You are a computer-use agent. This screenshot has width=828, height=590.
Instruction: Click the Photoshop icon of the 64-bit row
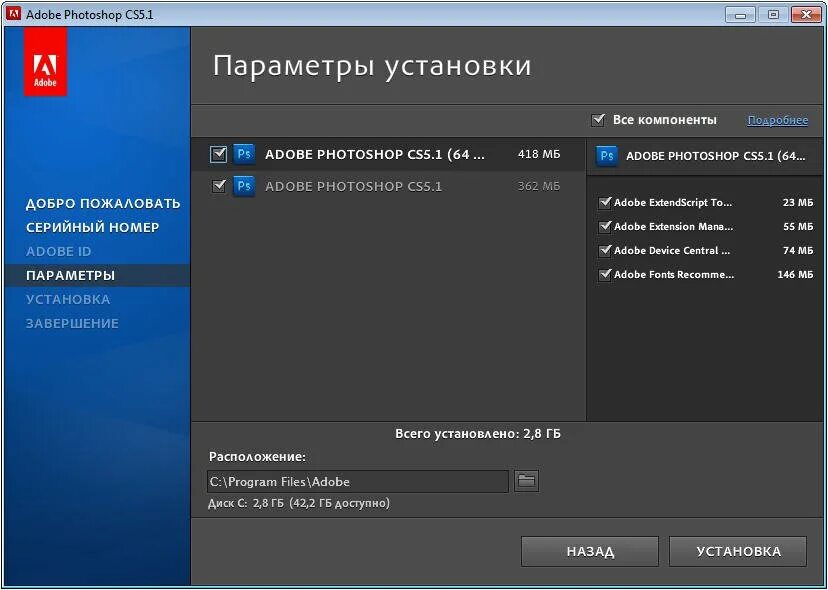[244, 154]
